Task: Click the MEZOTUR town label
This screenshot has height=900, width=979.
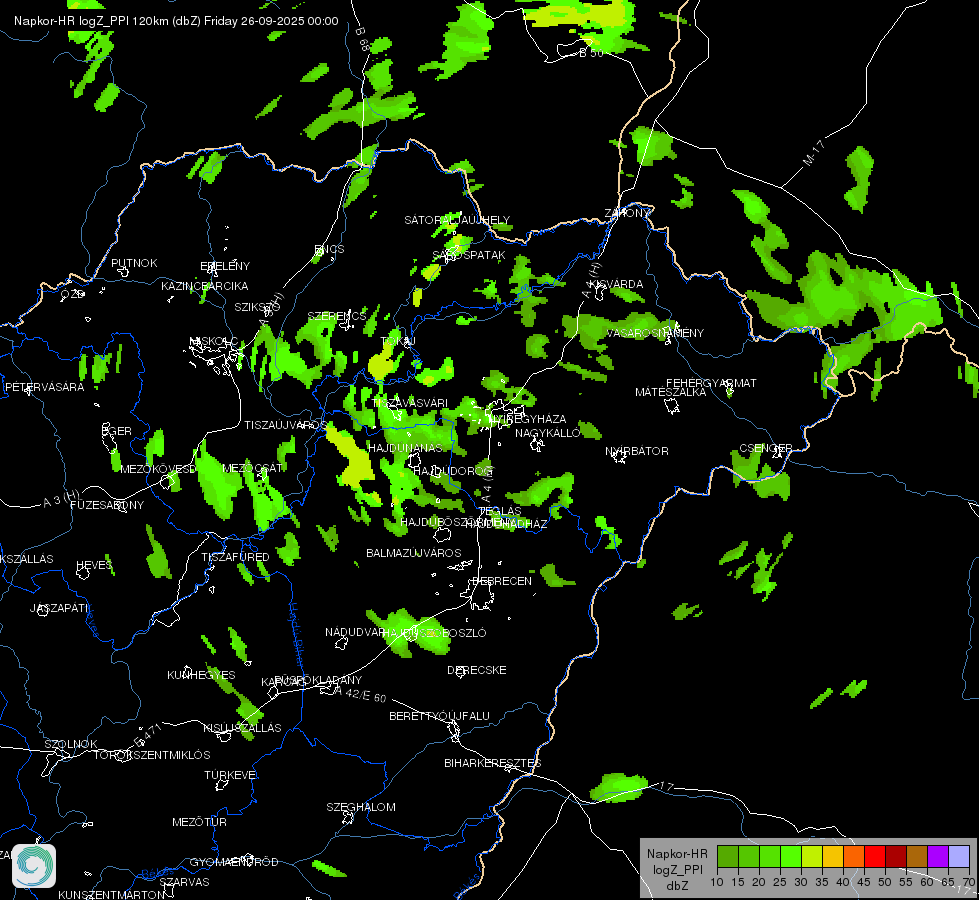Action: tap(199, 822)
